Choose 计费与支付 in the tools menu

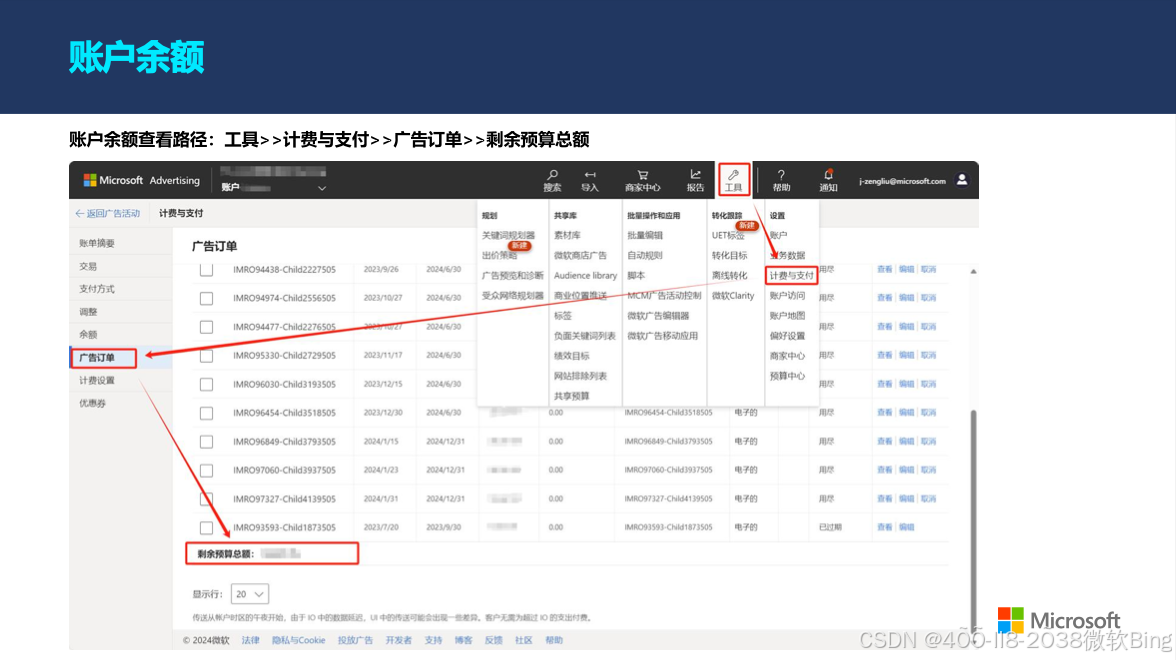coord(791,275)
